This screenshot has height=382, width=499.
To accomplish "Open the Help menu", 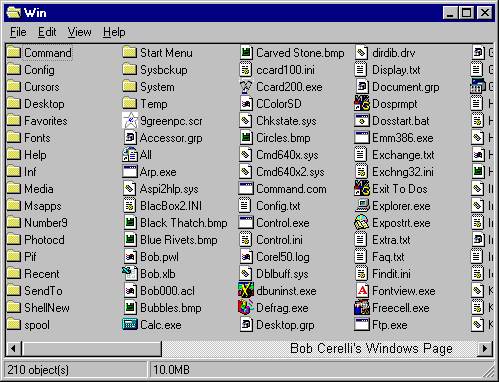I will pyautogui.click(x=114, y=32).
